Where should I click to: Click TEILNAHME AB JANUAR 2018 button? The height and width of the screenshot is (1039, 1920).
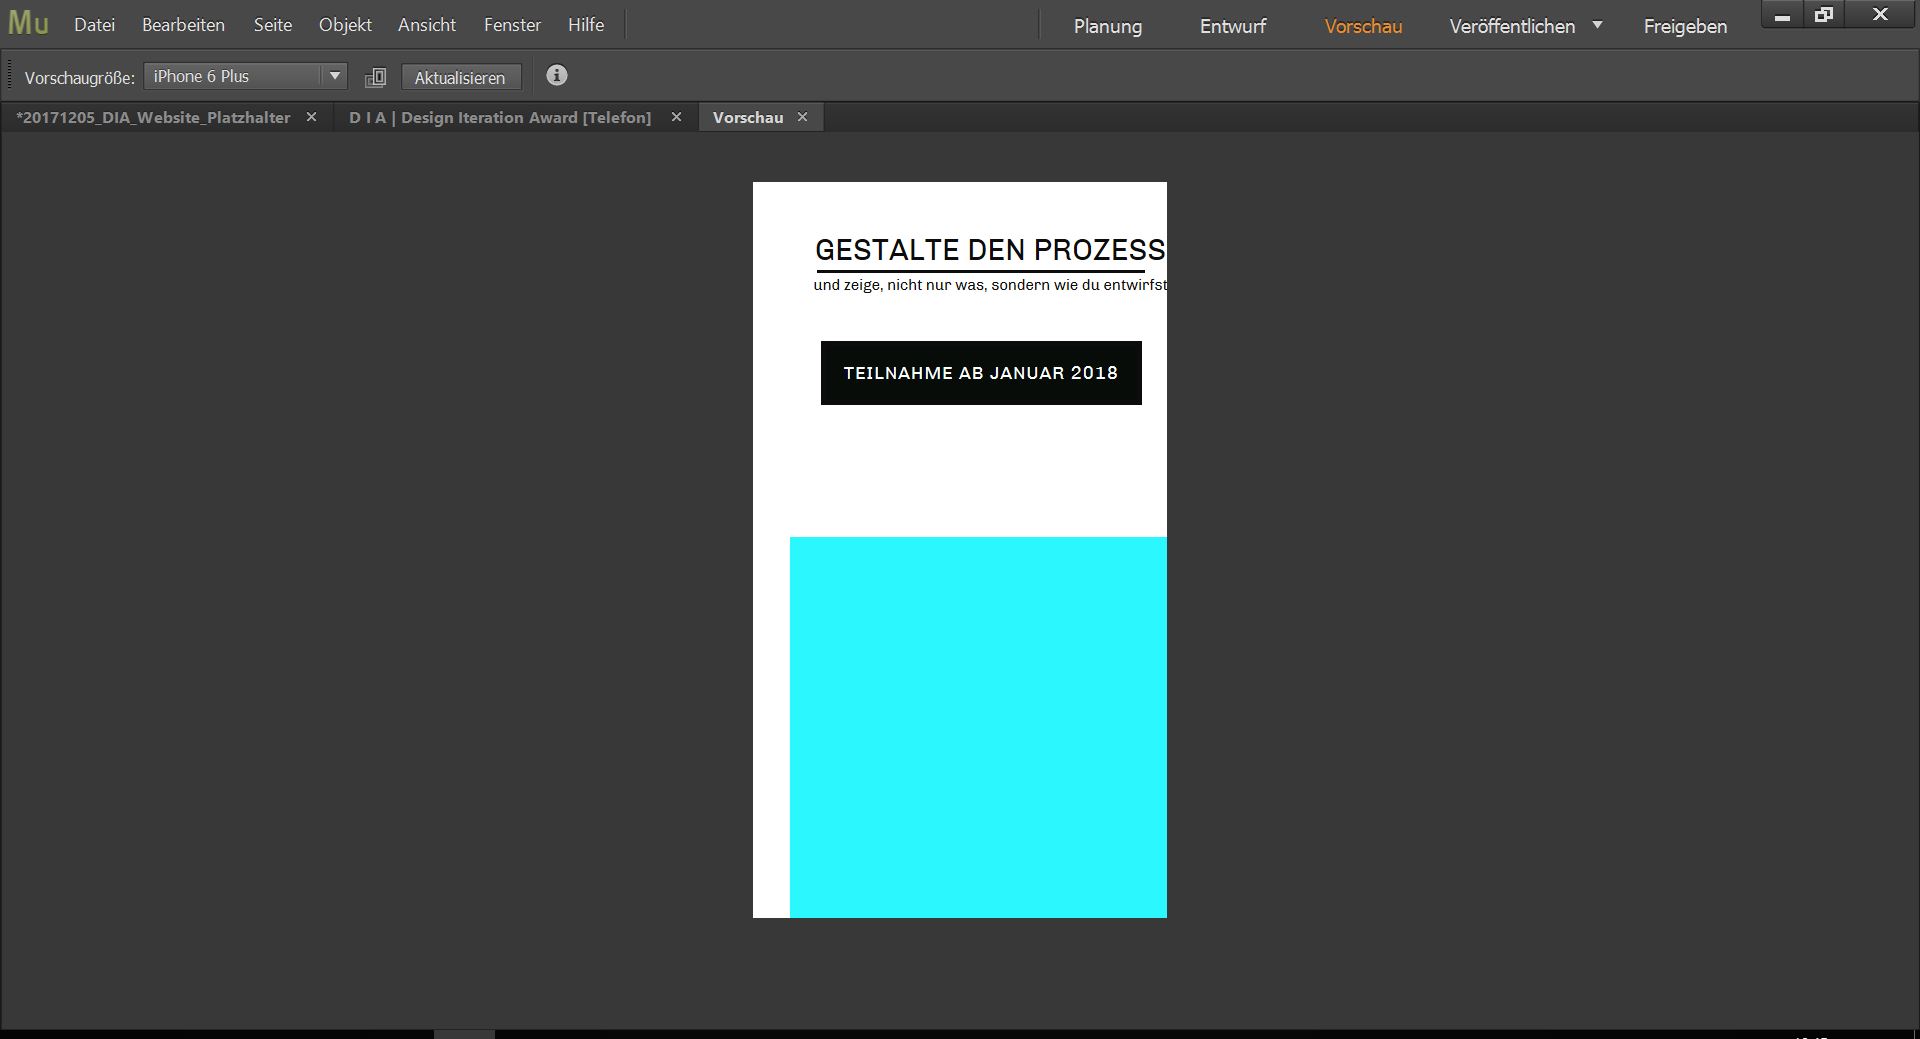pos(981,373)
